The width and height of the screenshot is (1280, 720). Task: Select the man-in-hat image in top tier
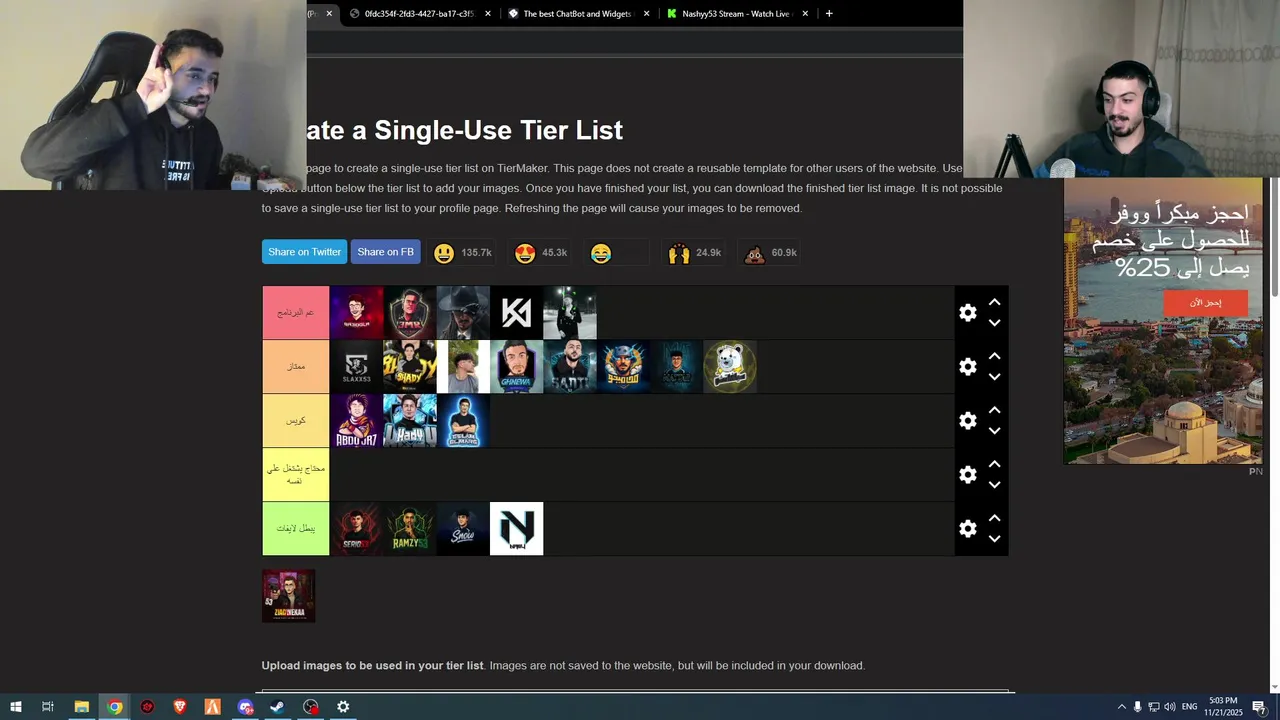(463, 313)
